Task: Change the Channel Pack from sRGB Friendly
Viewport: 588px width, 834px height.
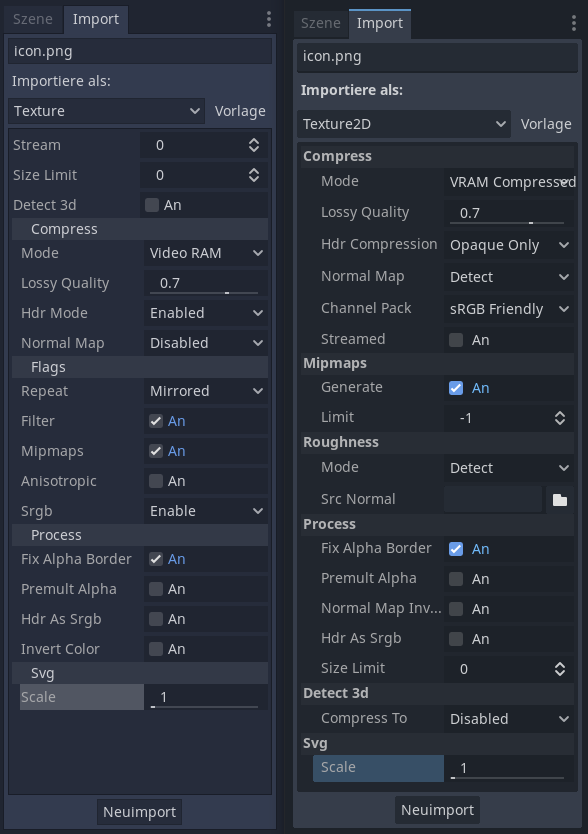Action: click(509, 308)
